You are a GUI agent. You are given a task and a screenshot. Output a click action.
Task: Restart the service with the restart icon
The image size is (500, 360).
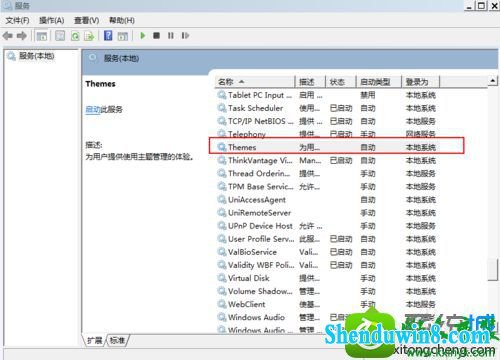pyautogui.click(x=185, y=35)
